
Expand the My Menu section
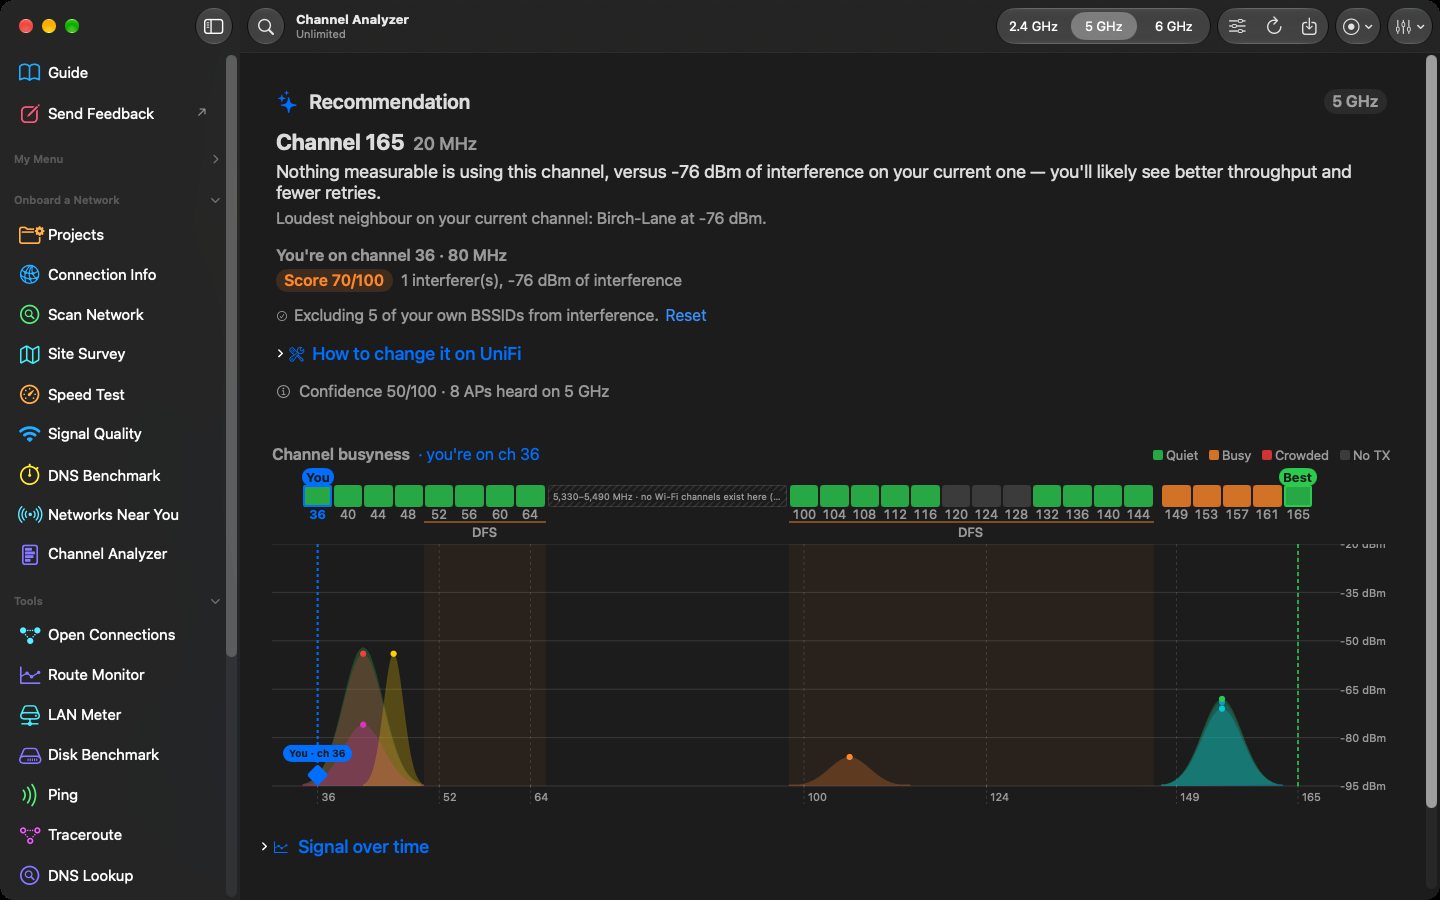[x=215, y=159]
